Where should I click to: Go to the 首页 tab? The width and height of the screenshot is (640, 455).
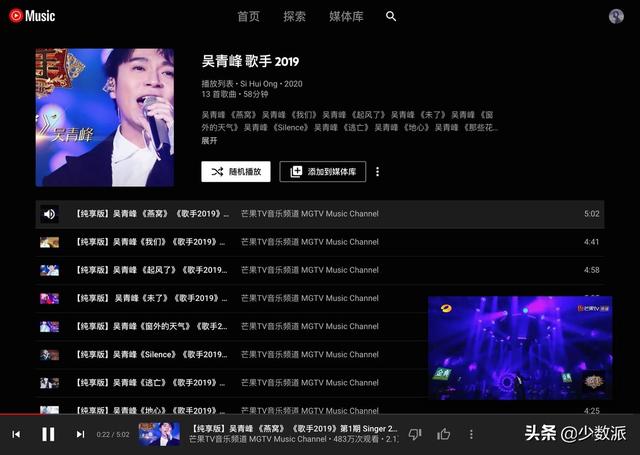click(248, 17)
